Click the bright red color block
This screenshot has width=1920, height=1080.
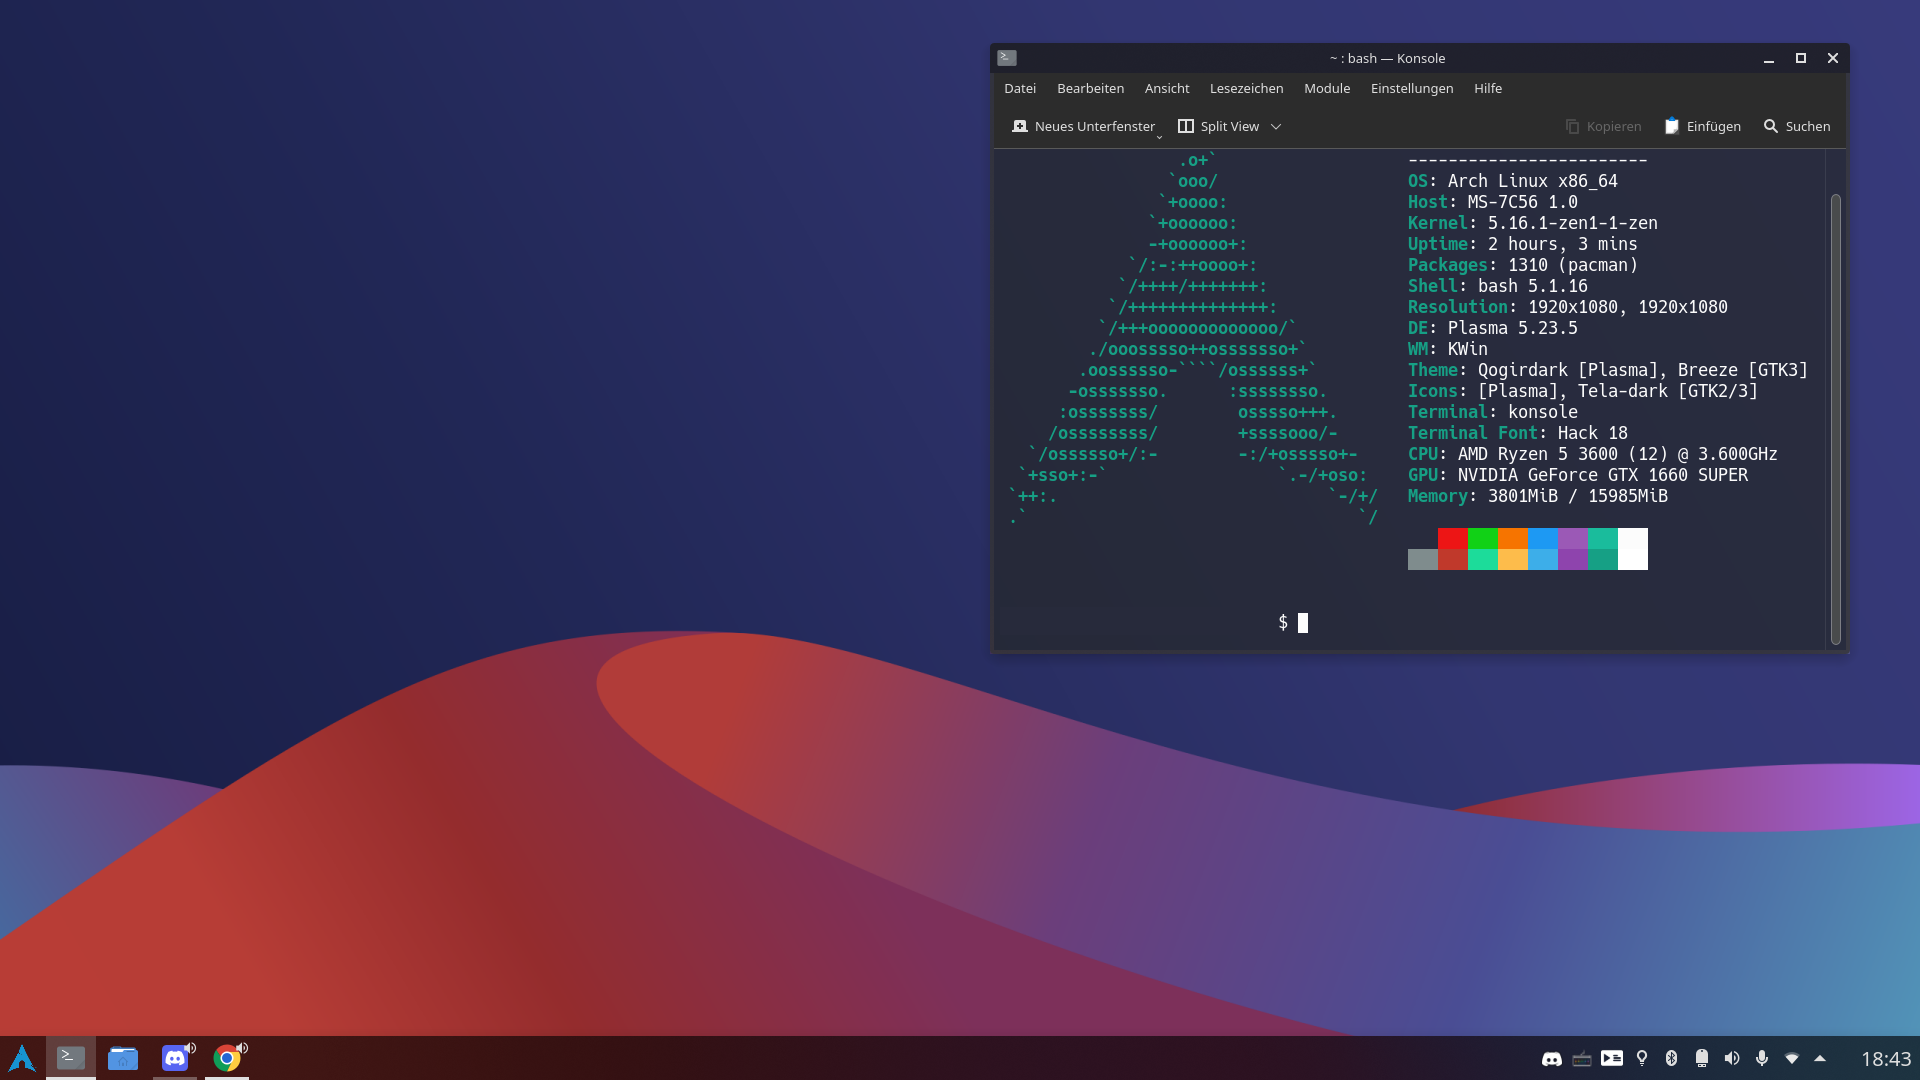pyautogui.click(x=1452, y=538)
